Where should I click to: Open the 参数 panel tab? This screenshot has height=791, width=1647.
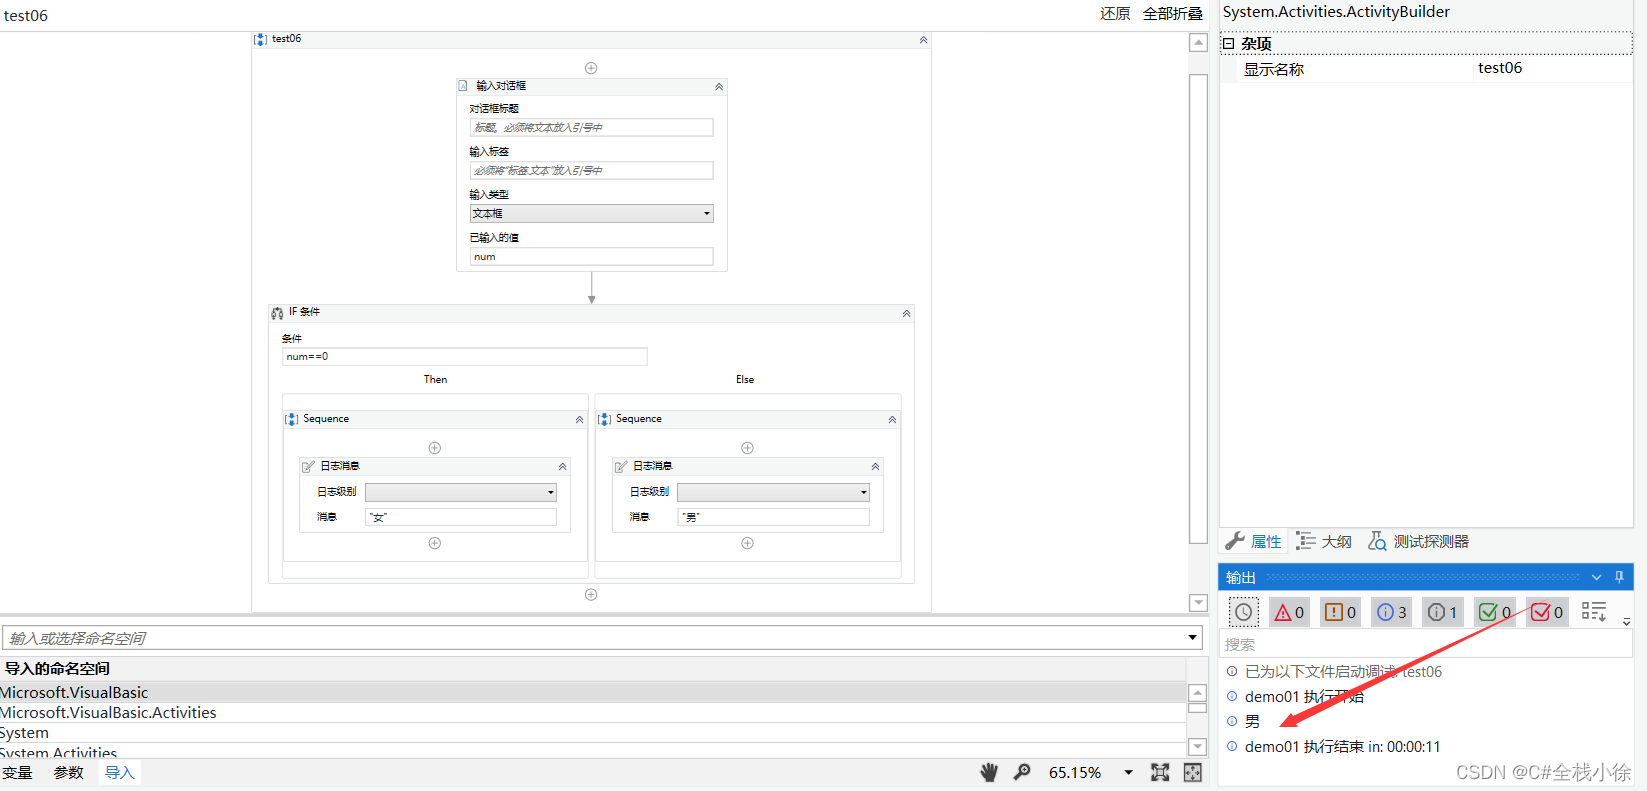tap(68, 772)
